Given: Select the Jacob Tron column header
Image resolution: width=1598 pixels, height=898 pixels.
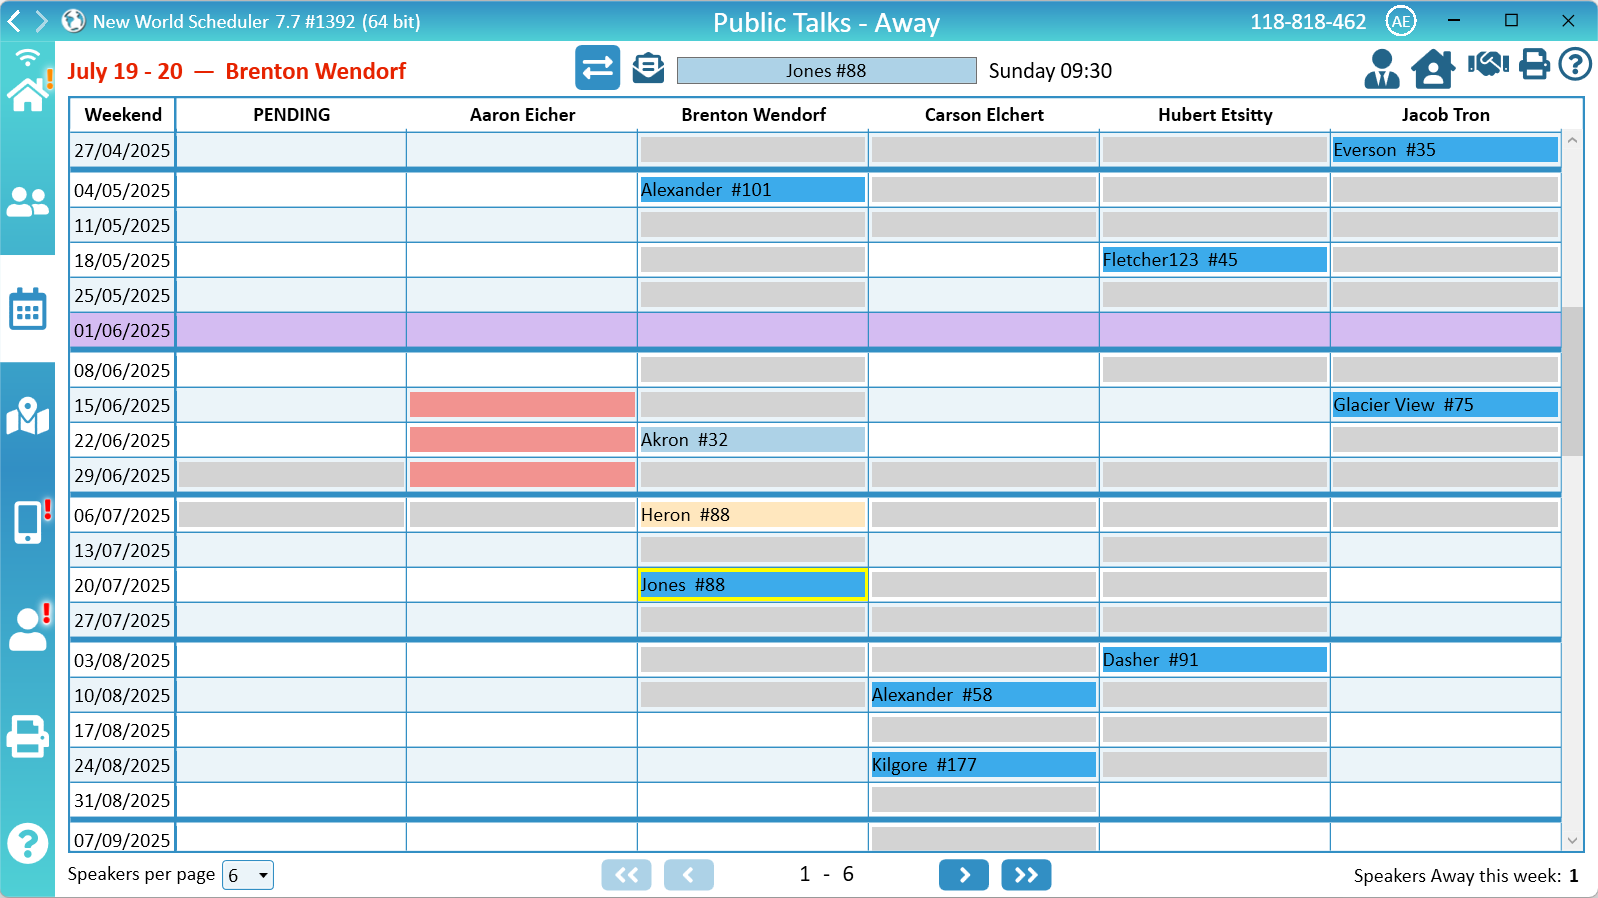Looking at the screenshot, I should [x=1446, y=115].
